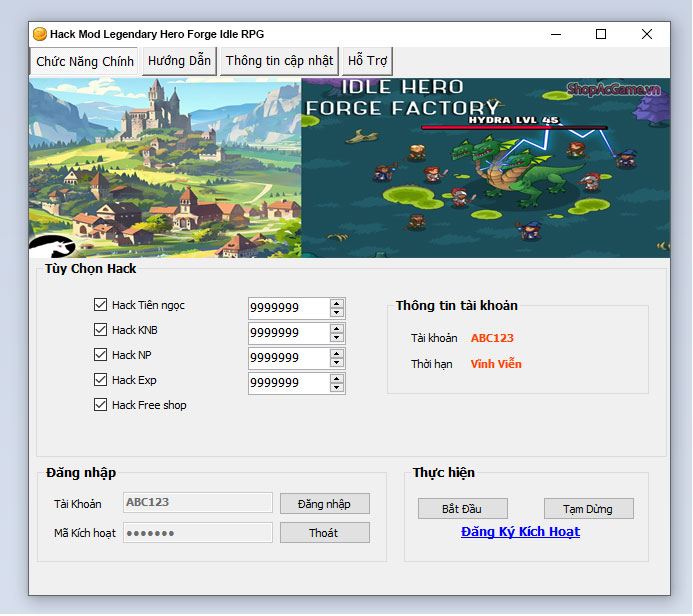
Task: Click the castle landscape banner image
Action: click(x=165, y=168)
